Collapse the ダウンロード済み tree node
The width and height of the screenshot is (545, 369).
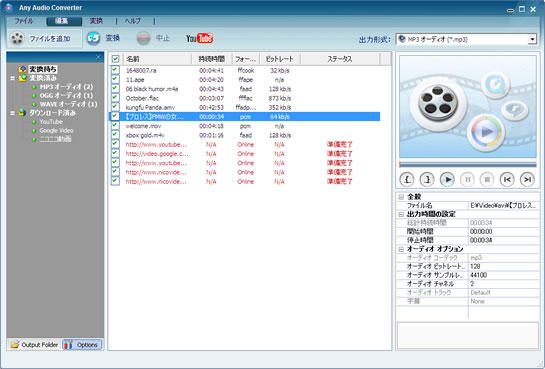click(x=13, y=113)
